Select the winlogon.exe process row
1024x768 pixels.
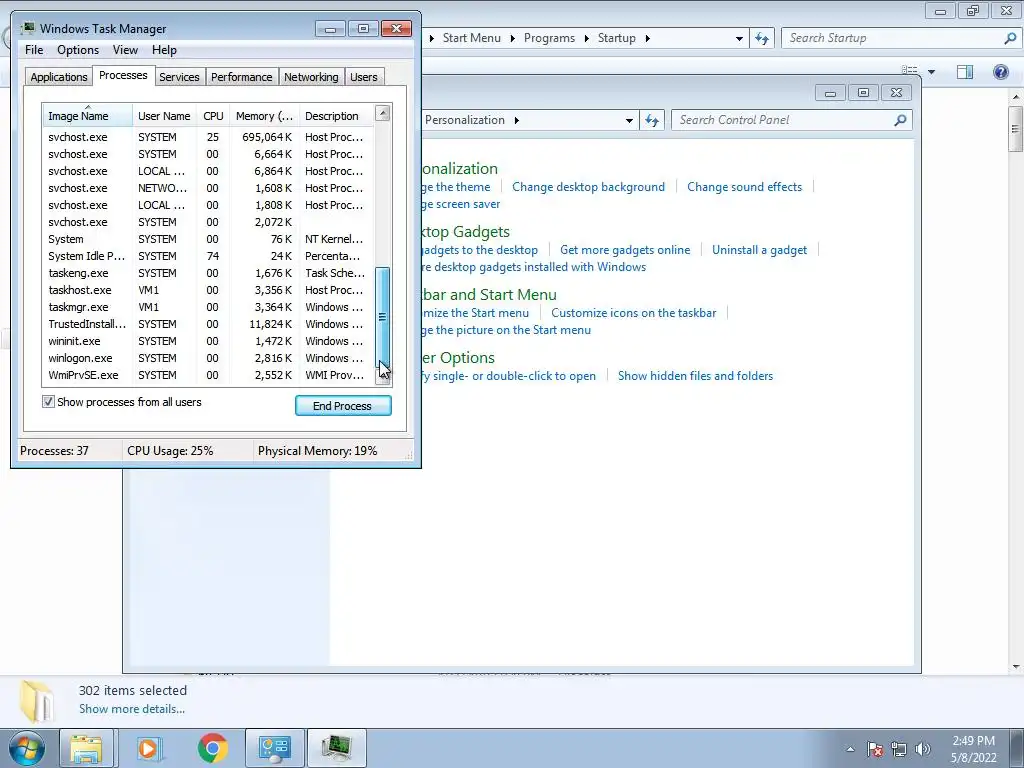pyautogui.click(x=208, y=358)
